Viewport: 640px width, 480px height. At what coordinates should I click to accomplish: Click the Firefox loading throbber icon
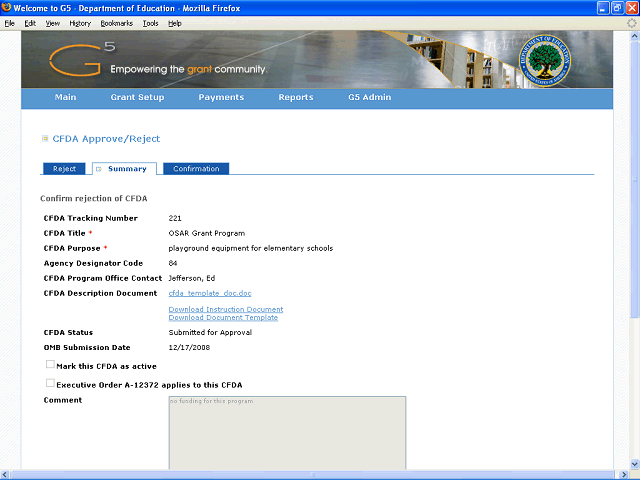click(x=631, y=23)
